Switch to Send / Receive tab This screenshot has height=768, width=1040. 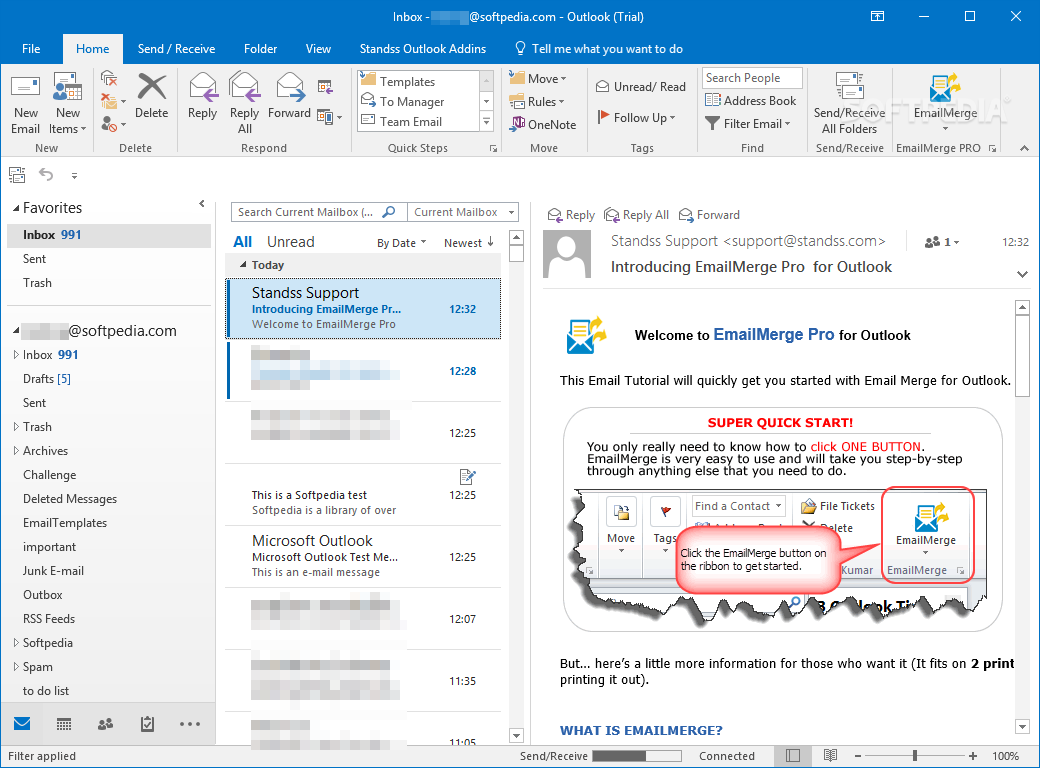(x=176, y=48)
